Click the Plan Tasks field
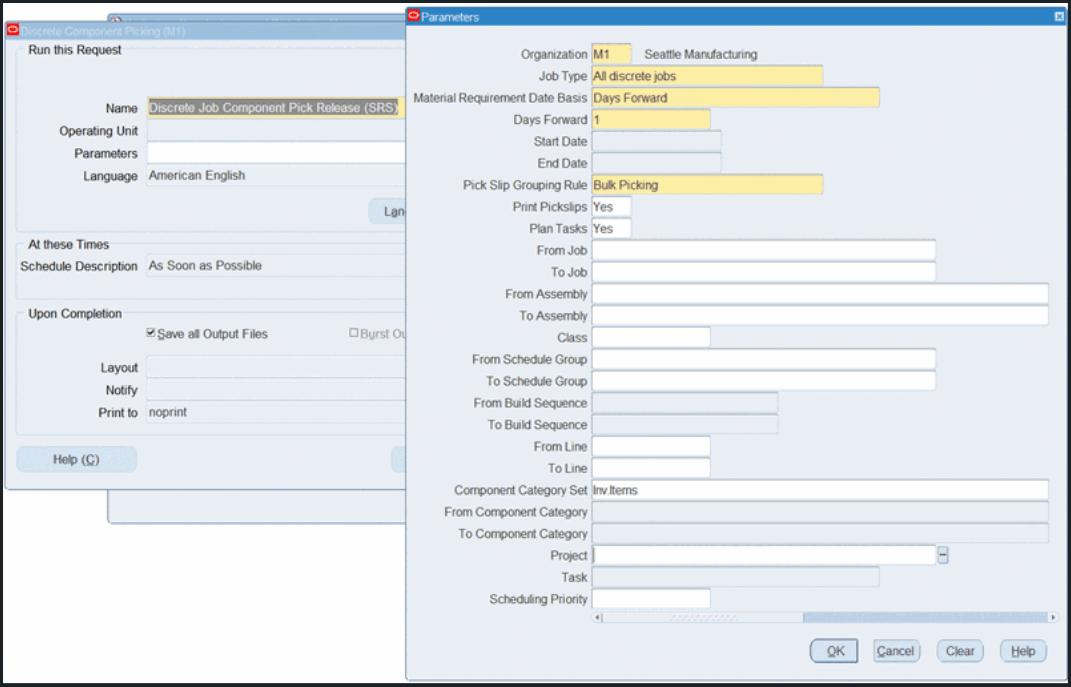This screenshot has height=687, width=1071. (x=611, y=228)
